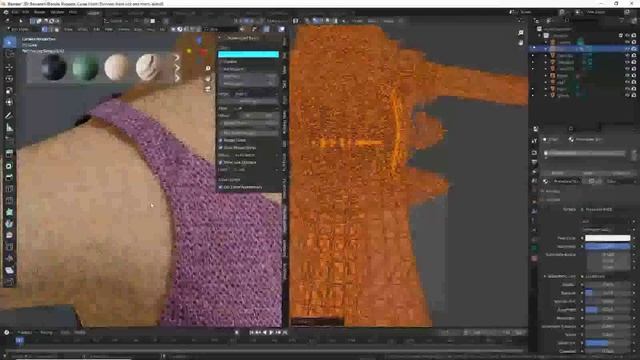This screenshot has width=640, height=360.
Task: Open the Render menu
Action: pyautogui.click(x=40, y=12)
